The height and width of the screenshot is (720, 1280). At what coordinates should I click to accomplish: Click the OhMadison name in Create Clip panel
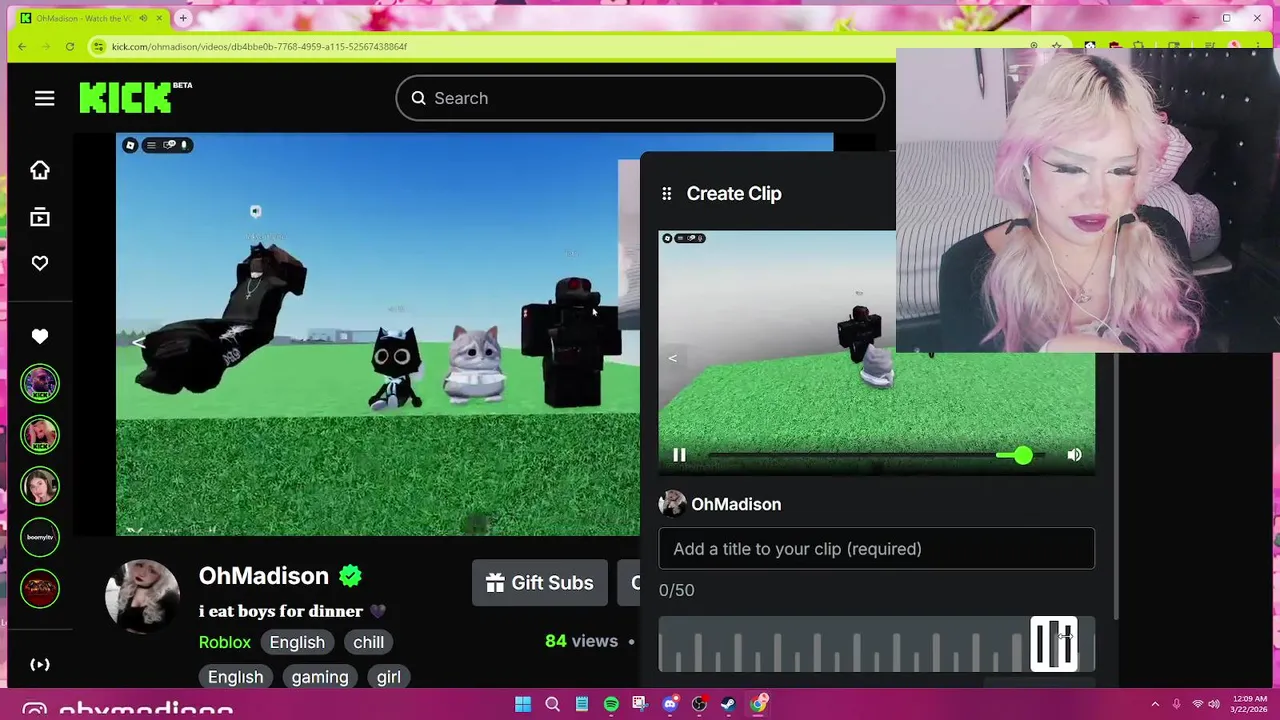[x=736, y=504]
